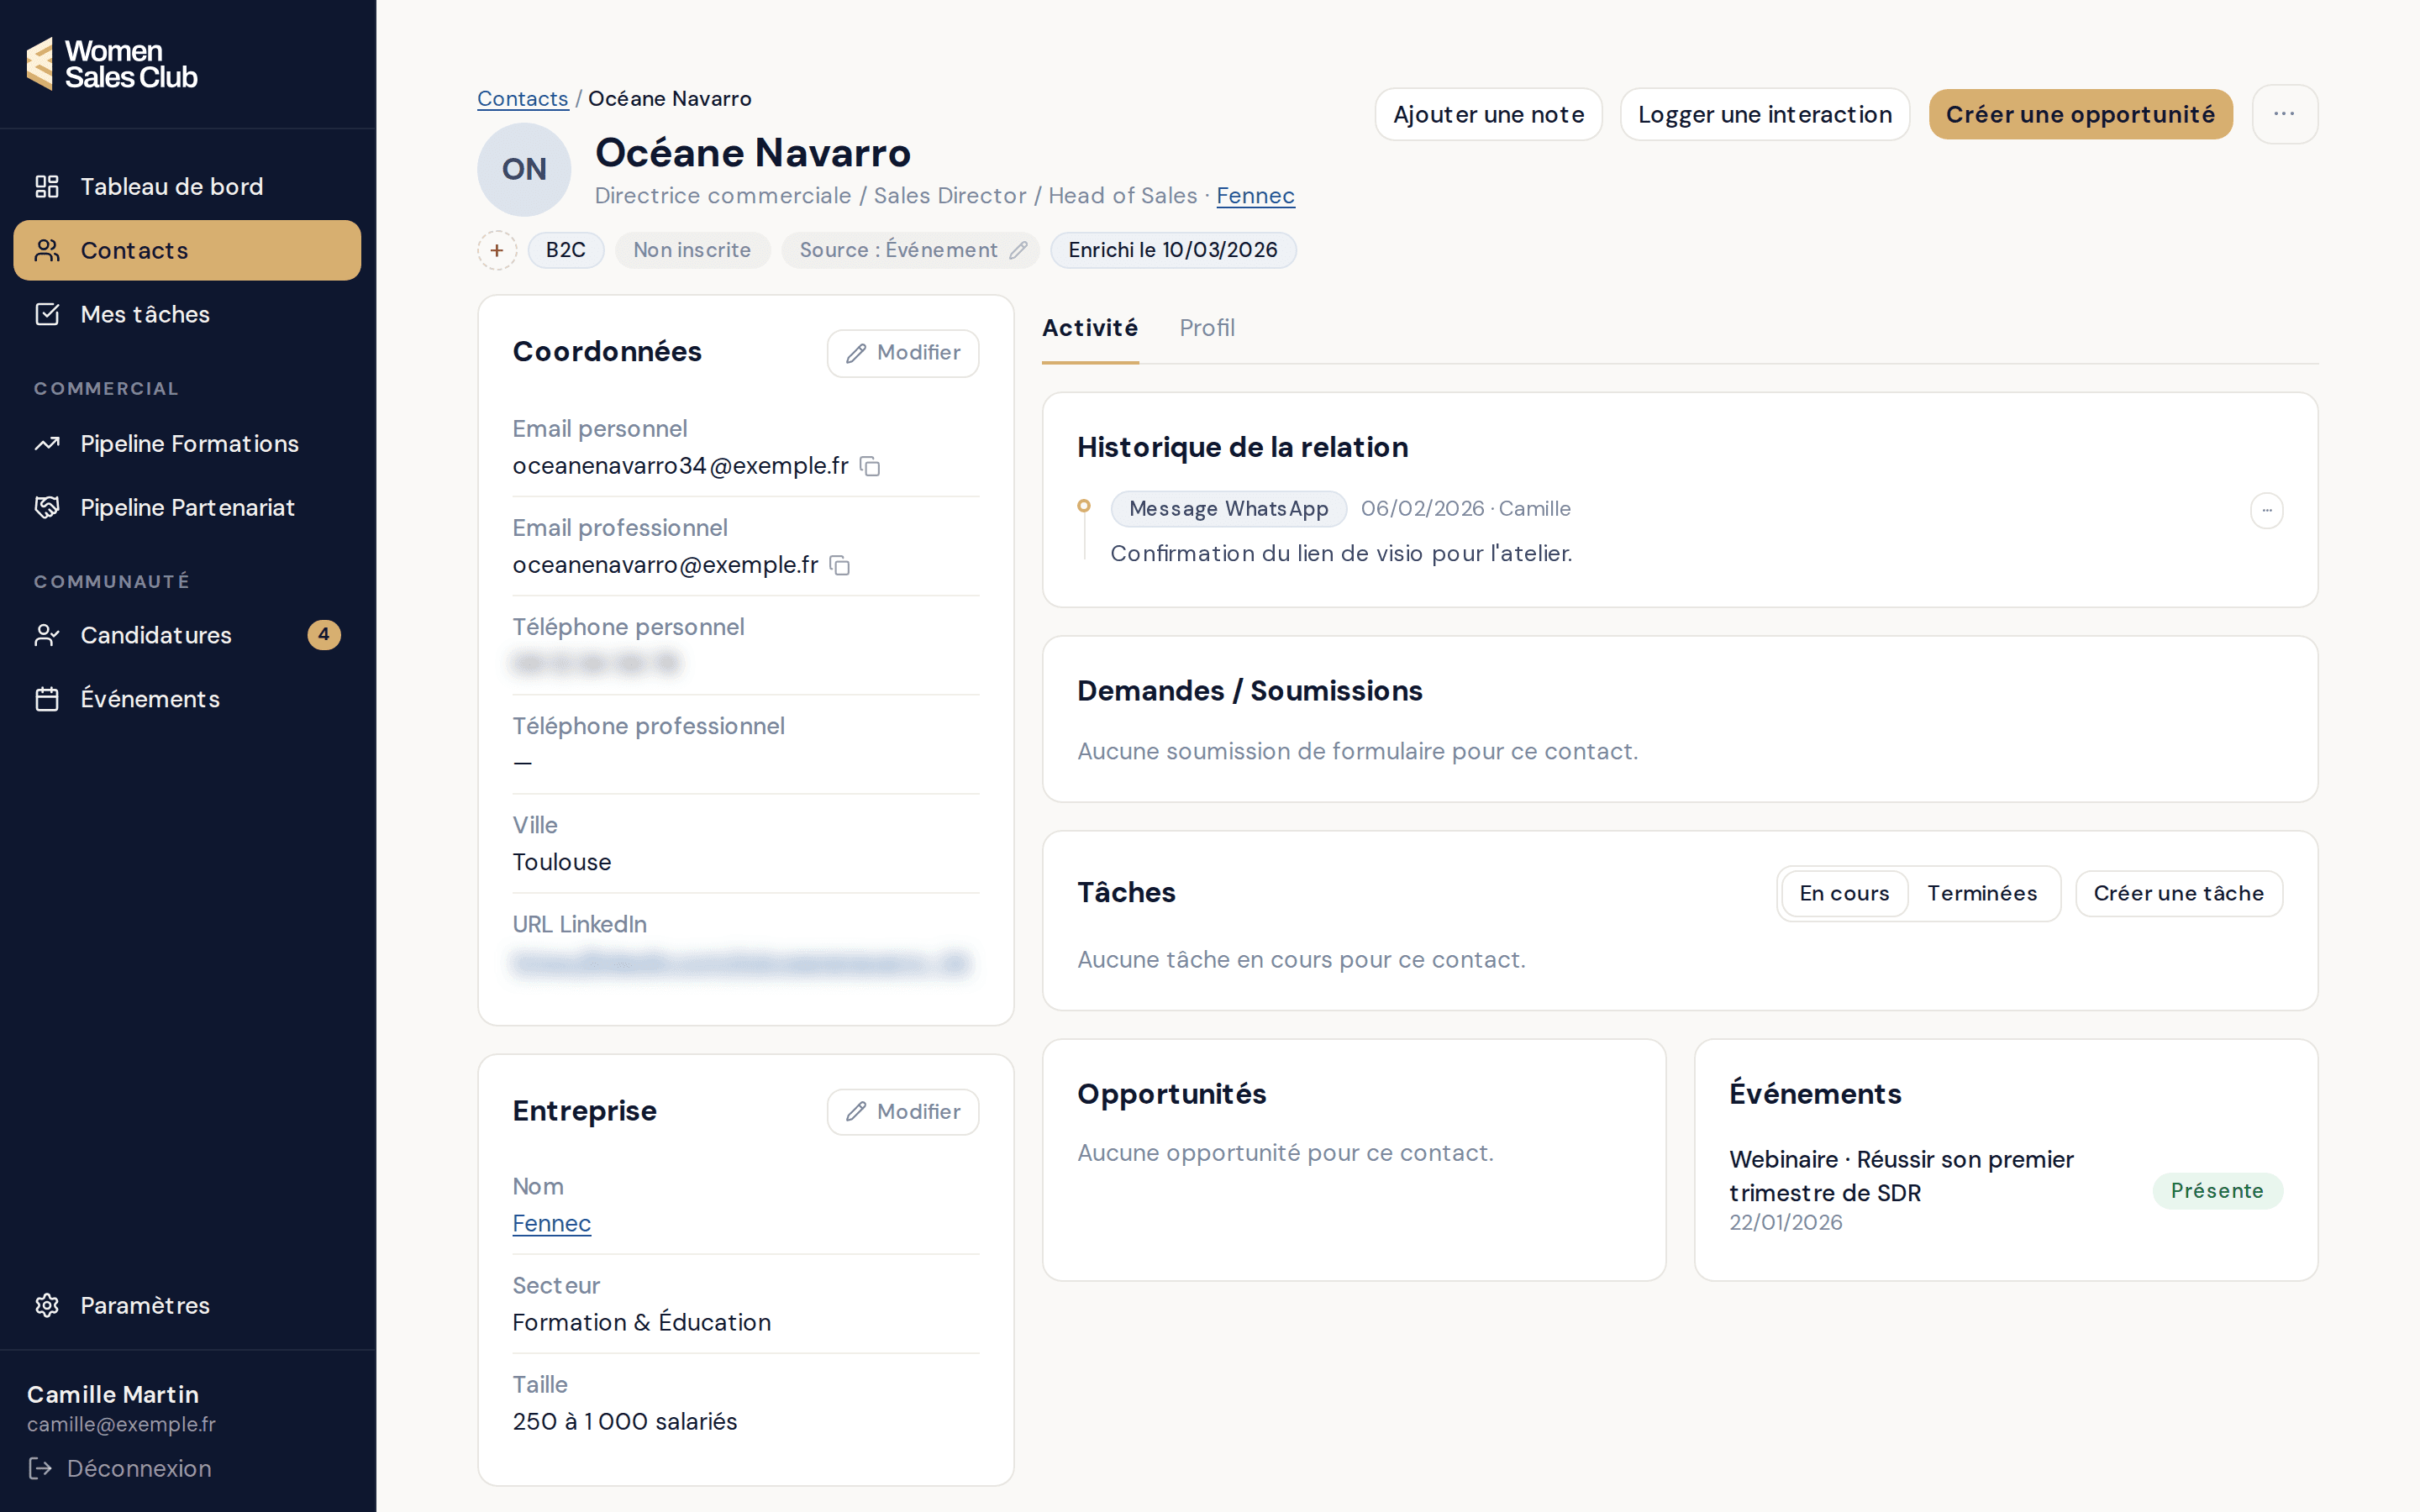Viewport: 2420px width, 1512px height.
Task: Click Créer une opportunité button
Action: [2080, 114]
